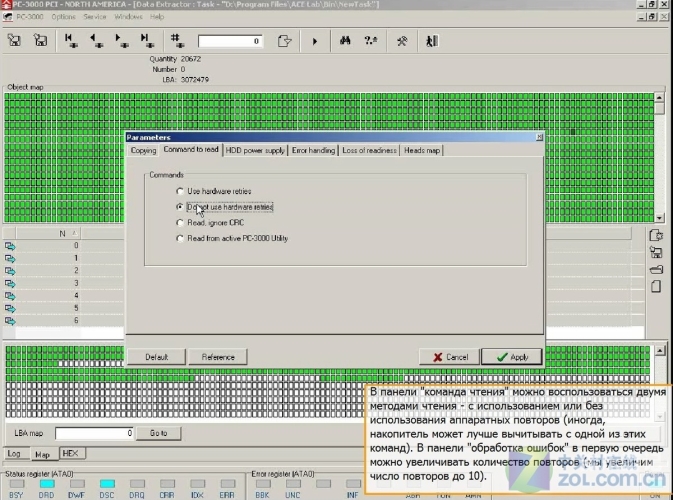Switch to the Copying tab
This screenshot has width=673, height=500.
pyautogui.click(x=143, y=151)
